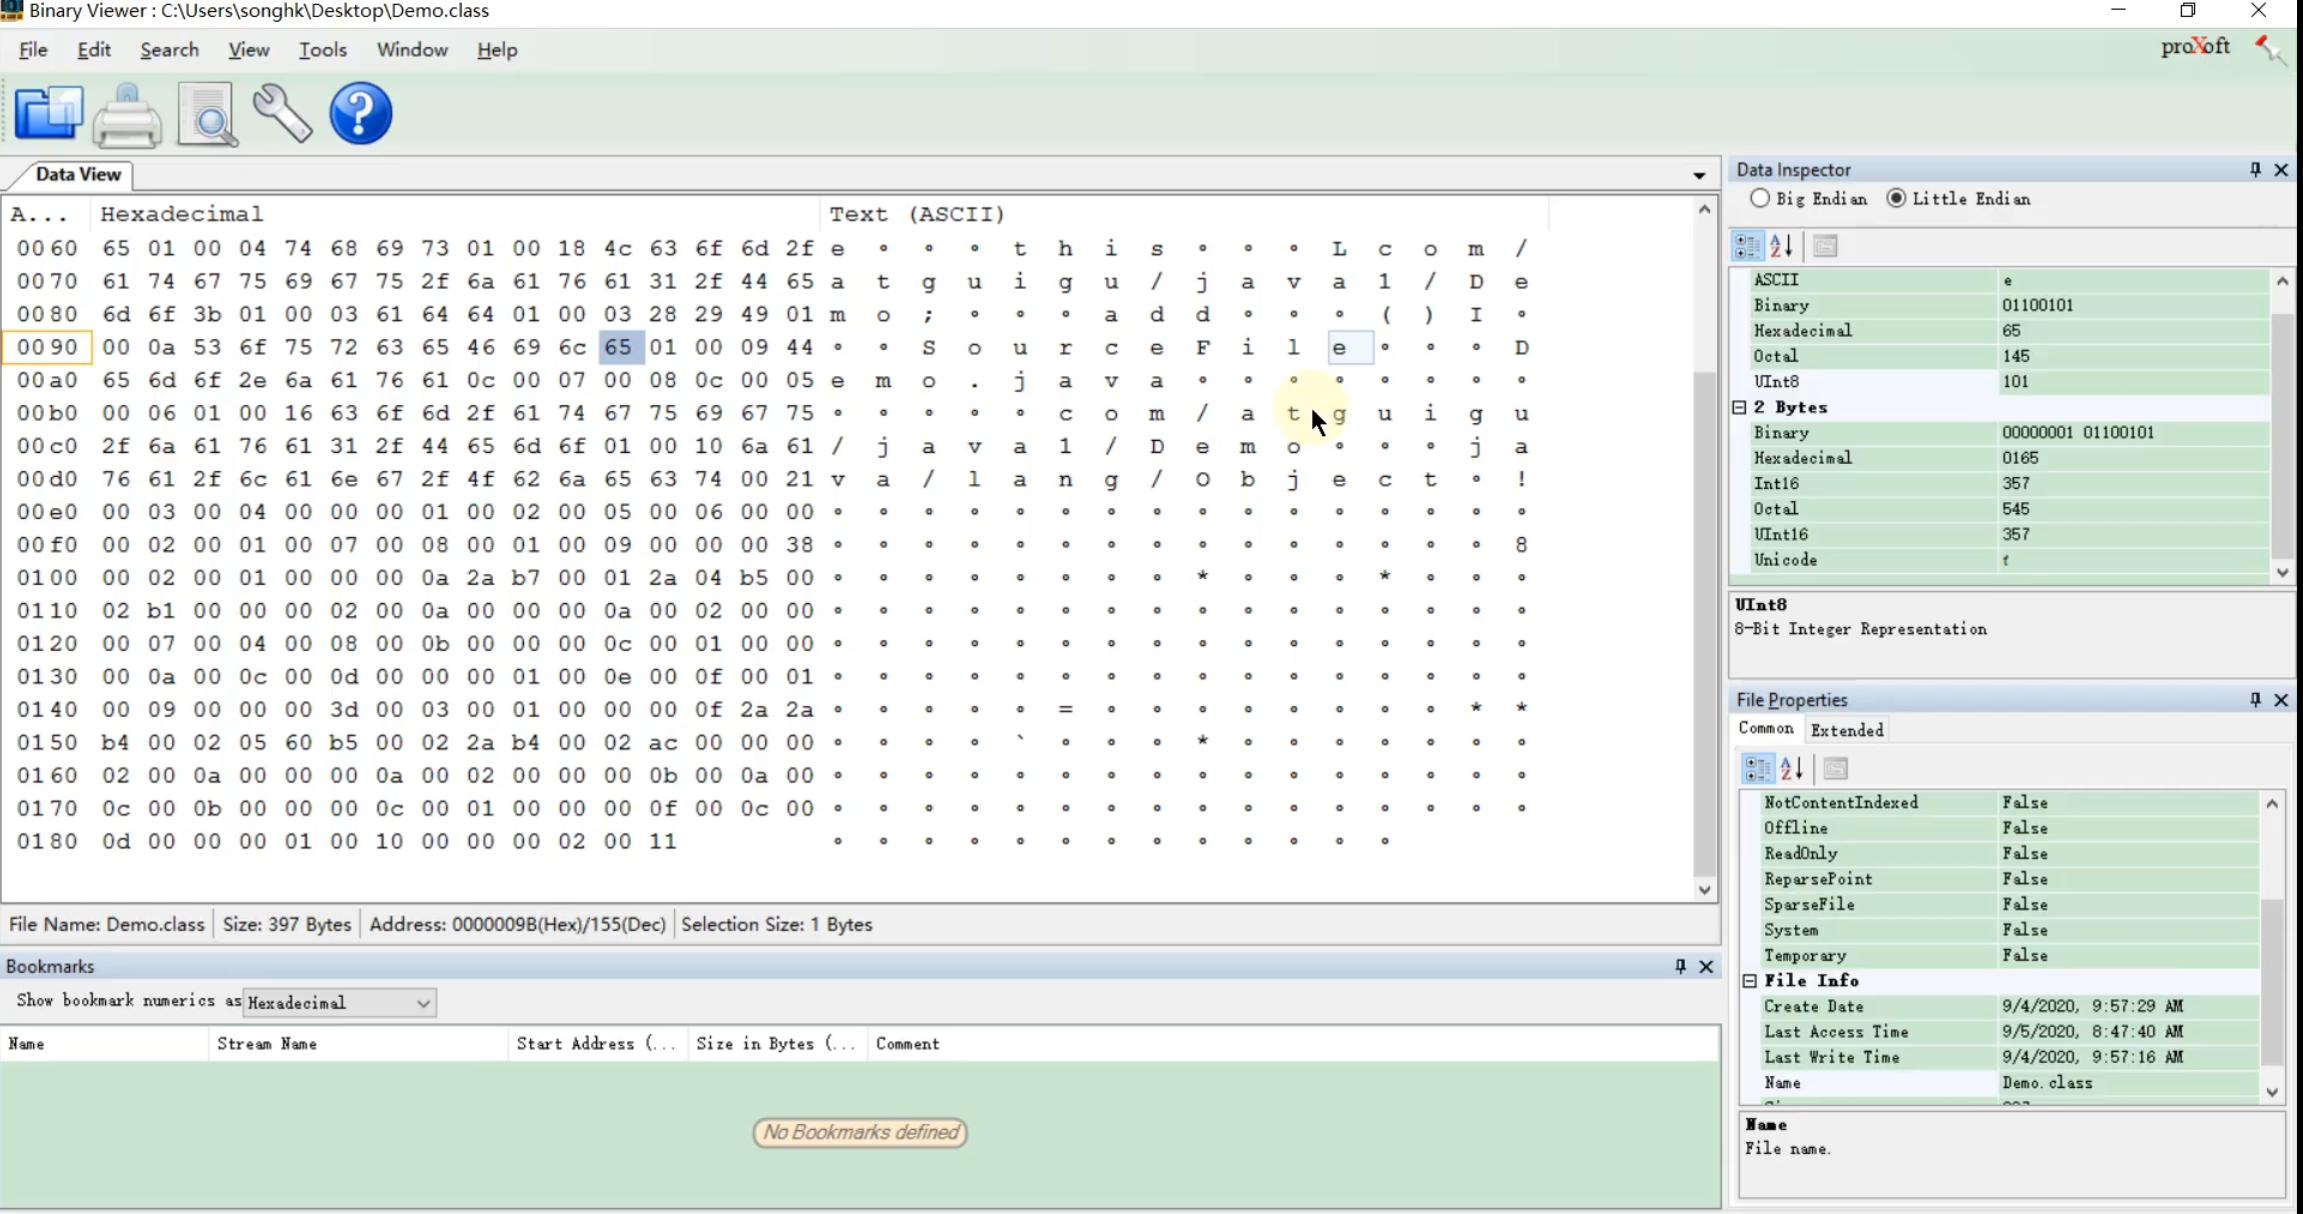The height and width of the screenshot is (1214, 2303).
Task: Open the Tools menu
Action: tap(322, 49)
